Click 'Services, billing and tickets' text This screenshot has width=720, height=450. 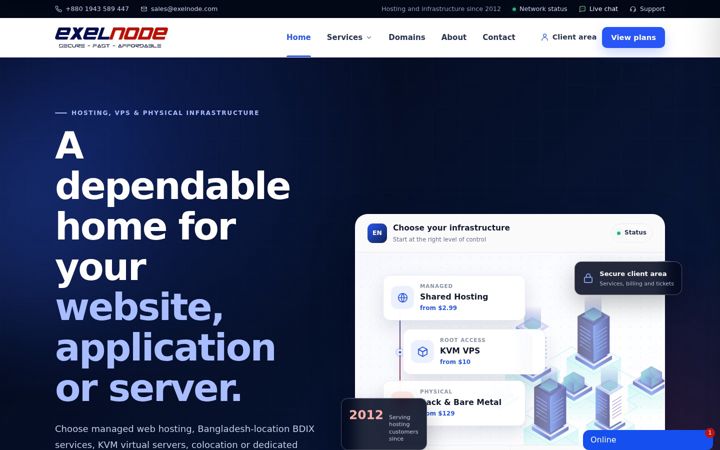point(637,284)
